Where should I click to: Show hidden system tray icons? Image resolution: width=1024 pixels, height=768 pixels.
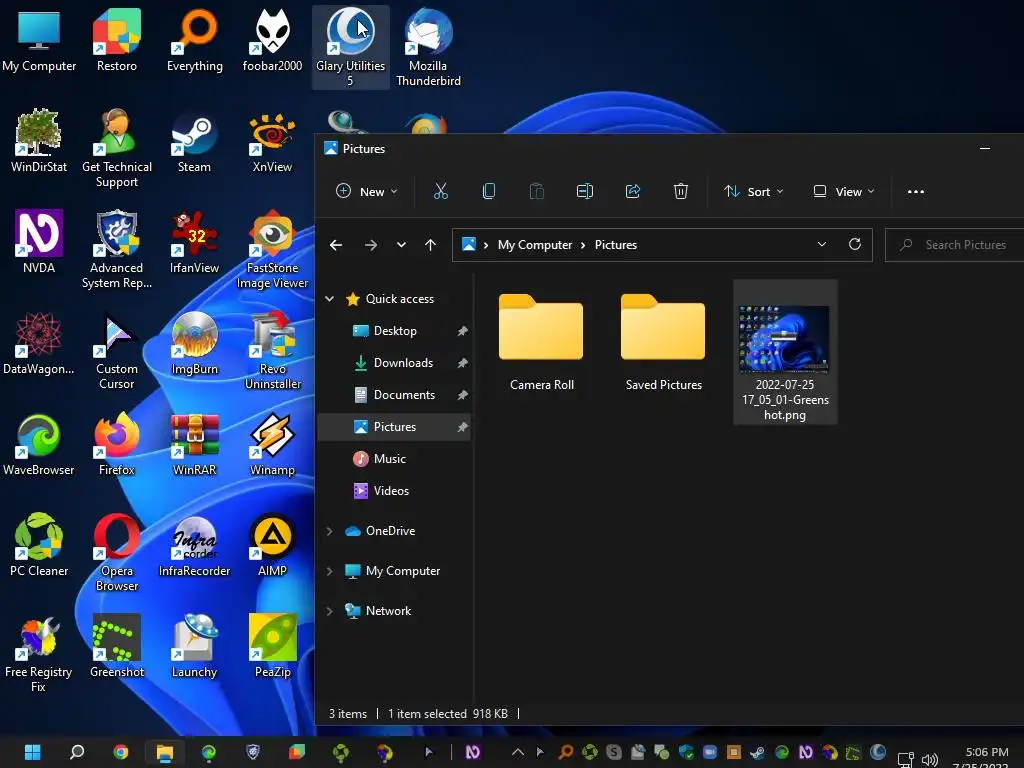coord(517,752)
